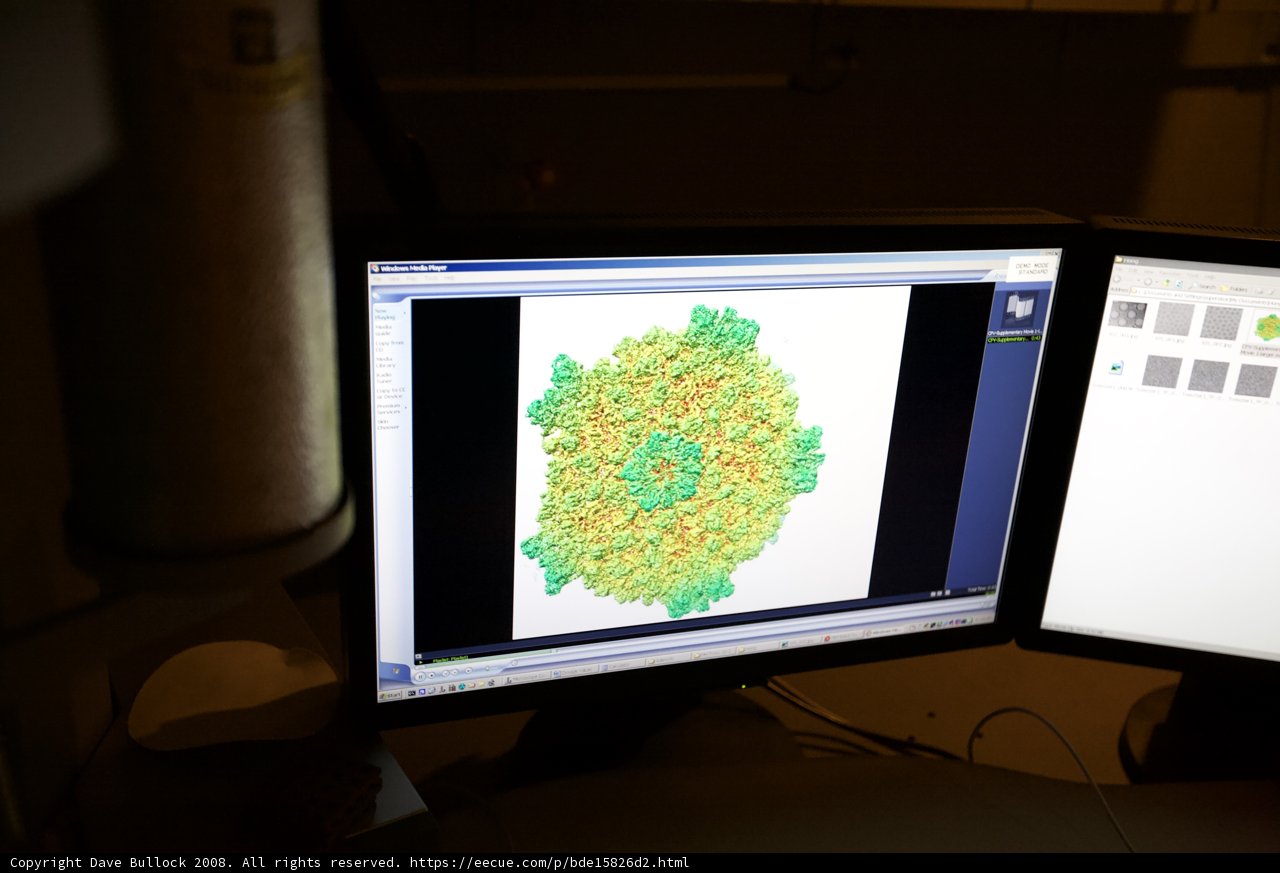Skip to next track in Media Player
1280x873 pixels.
click(455, 672)
